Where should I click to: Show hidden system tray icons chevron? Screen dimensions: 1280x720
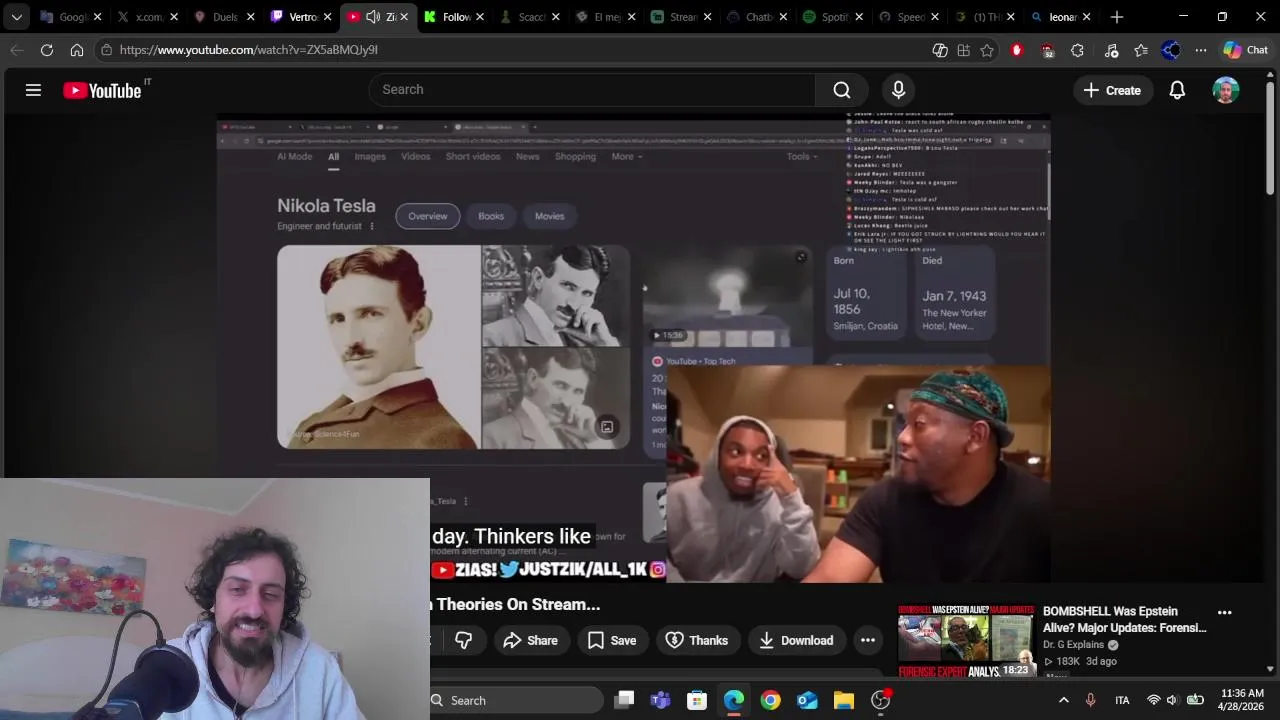[1063, 700]
